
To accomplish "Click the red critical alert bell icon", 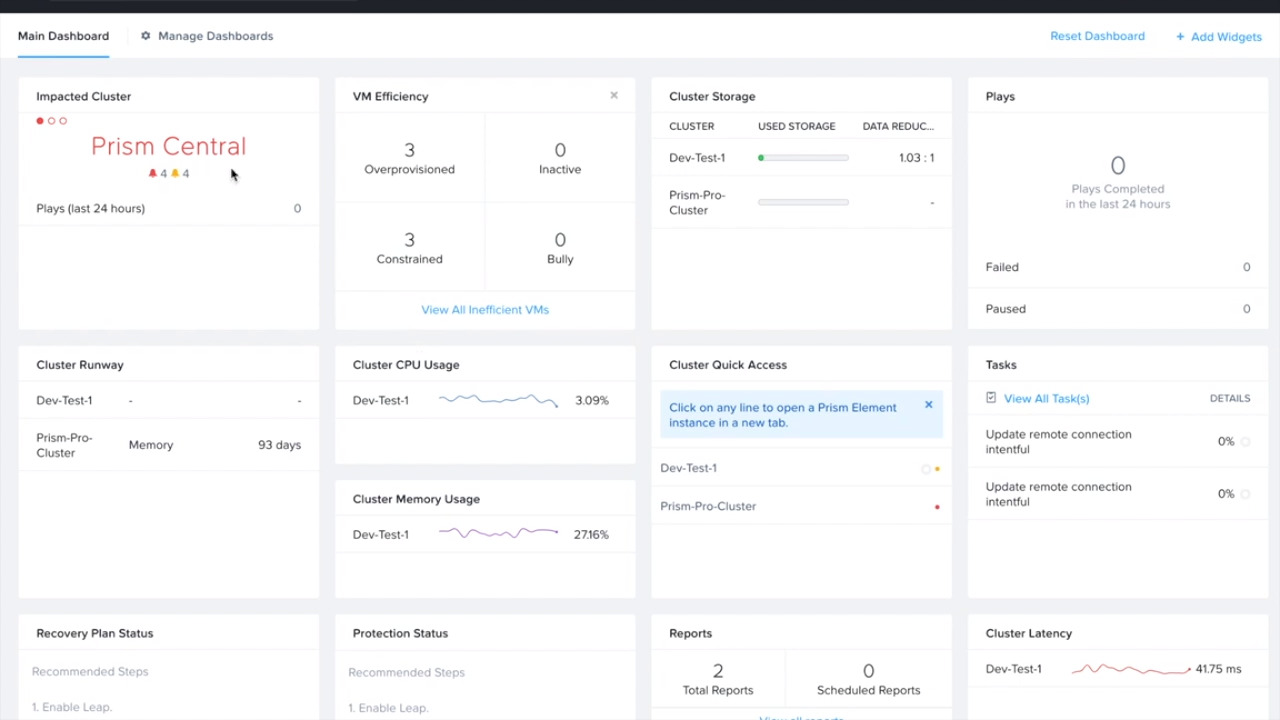I will (x=153, y=173).
